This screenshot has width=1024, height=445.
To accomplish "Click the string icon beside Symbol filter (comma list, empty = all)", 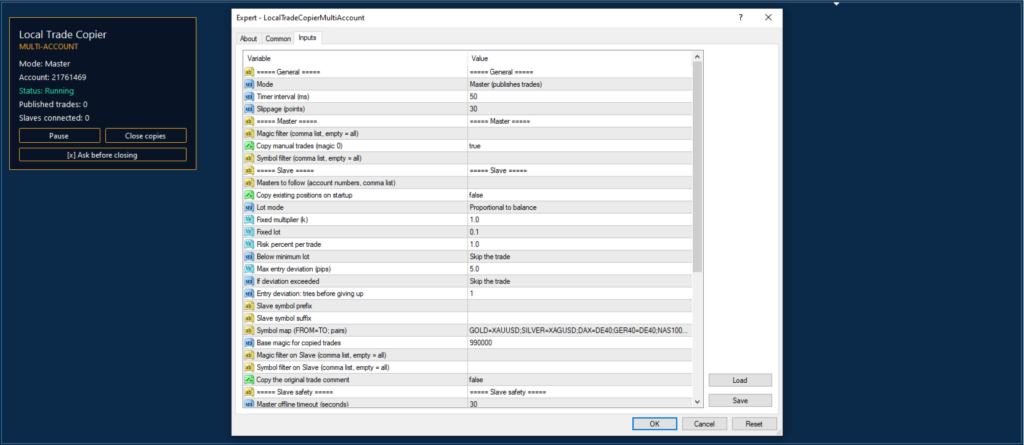I will tap(249, 158).
